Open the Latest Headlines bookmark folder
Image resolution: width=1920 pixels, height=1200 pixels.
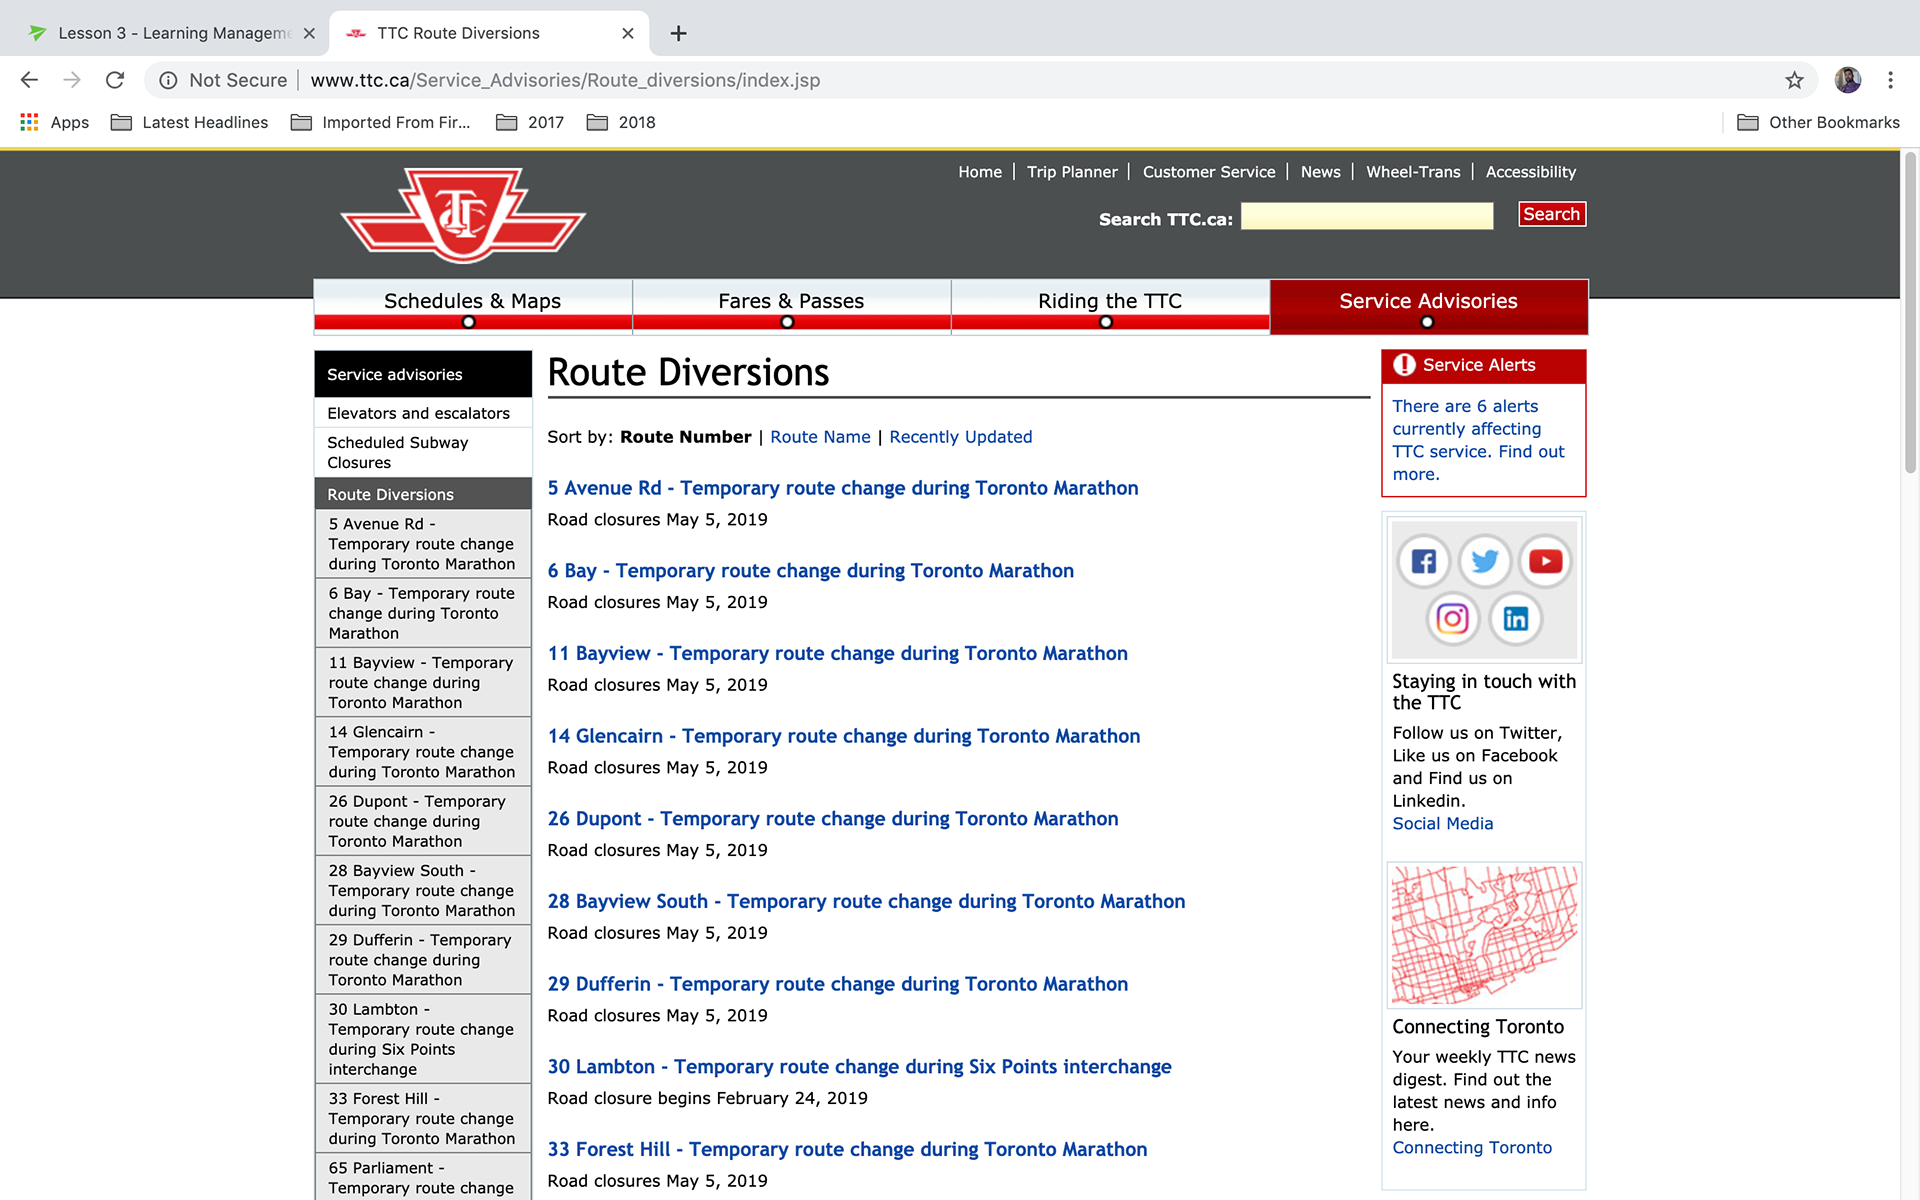click(x=190, y=122)
